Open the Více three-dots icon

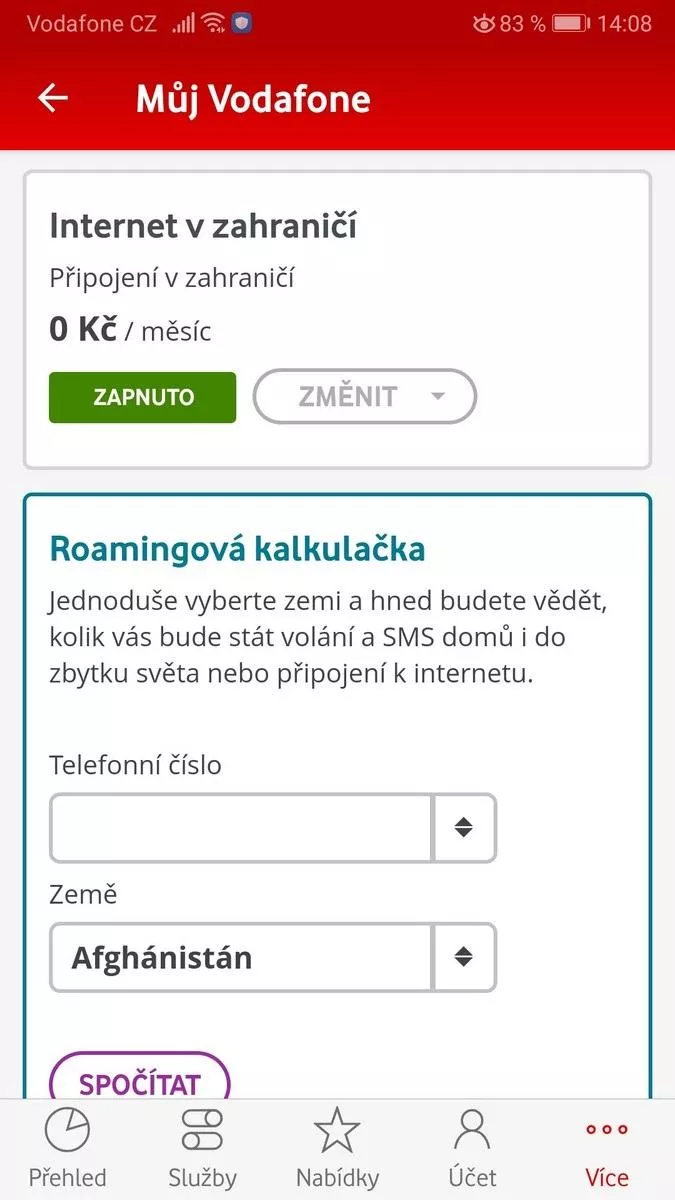[607, 1130]
